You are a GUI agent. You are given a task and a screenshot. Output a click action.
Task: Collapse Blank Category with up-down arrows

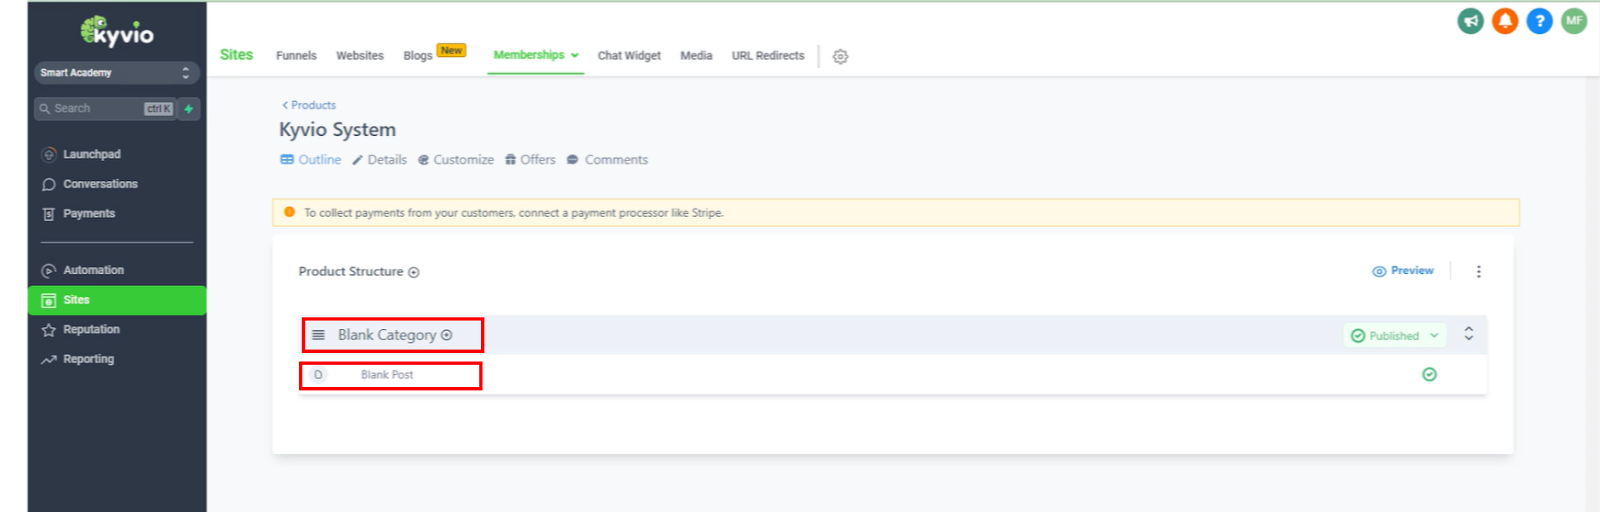point(1468,334)
